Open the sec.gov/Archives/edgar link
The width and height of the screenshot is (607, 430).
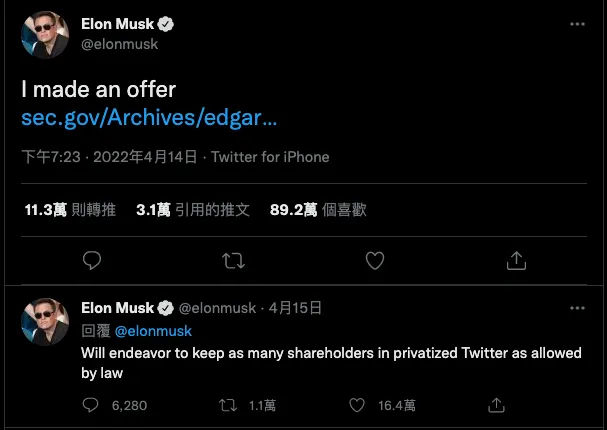tap(149, 119)
